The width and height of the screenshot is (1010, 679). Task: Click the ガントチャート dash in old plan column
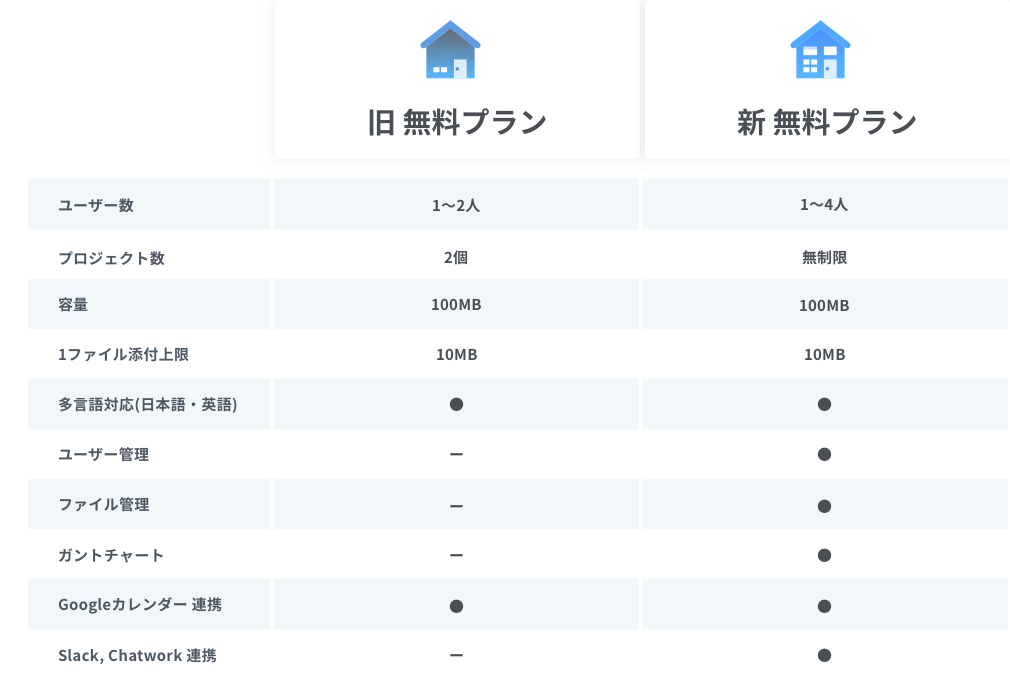pyautogui.click(x=456, y=555)
